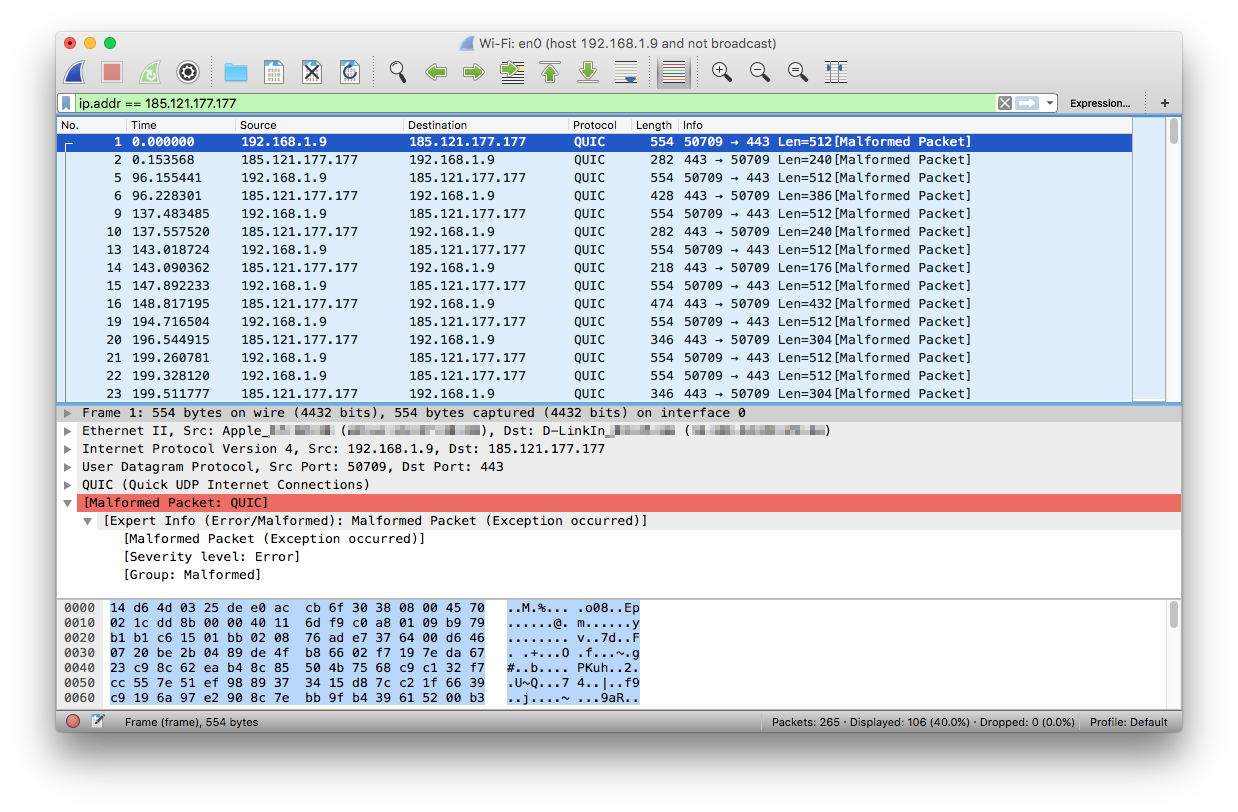Viewport: 1238px width, 812px height.
Task: Click the display filter input field
Action: coord(500,102)
